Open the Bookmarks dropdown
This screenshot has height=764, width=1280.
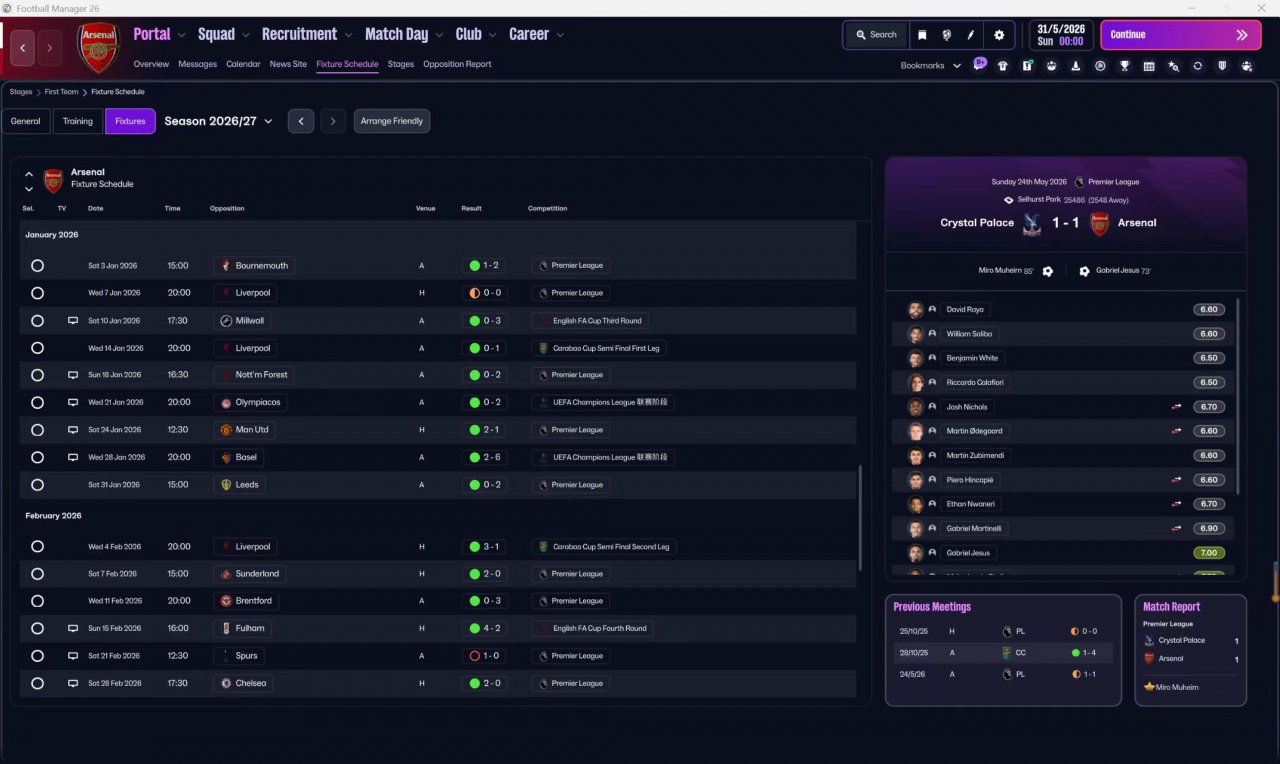coord(931,66)
